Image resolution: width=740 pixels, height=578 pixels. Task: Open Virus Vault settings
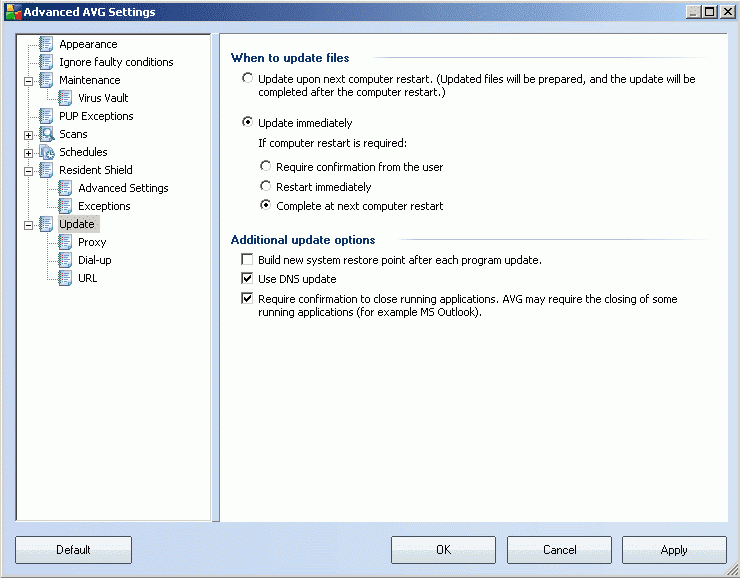coord(103,98)
